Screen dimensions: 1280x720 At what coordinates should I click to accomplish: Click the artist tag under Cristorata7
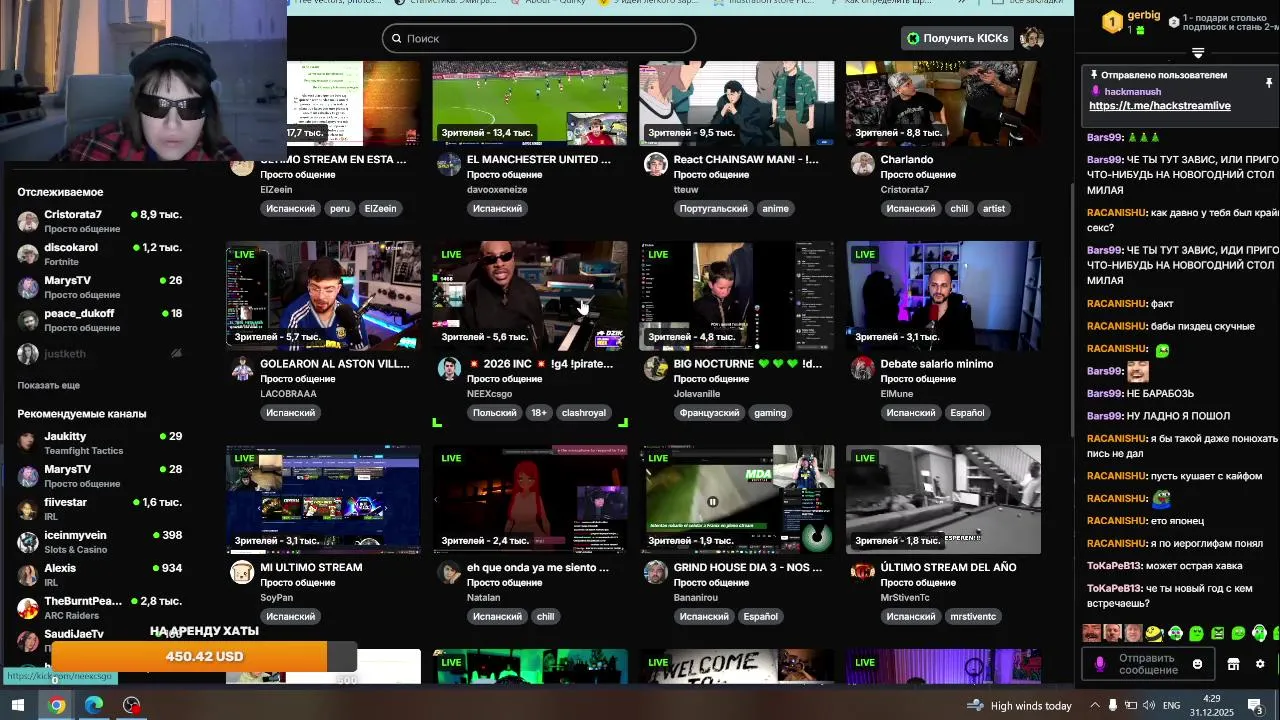click(x=994, y=208)
